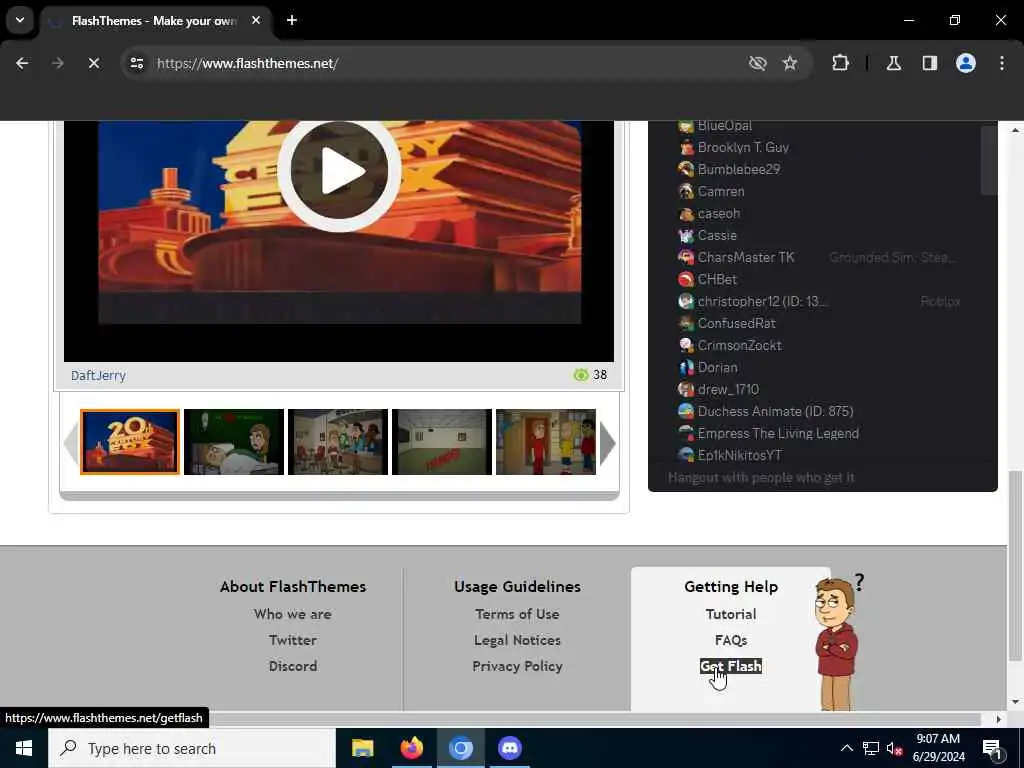Stop loading the page with X icon

pyautogui.click(x=93, y=63)
